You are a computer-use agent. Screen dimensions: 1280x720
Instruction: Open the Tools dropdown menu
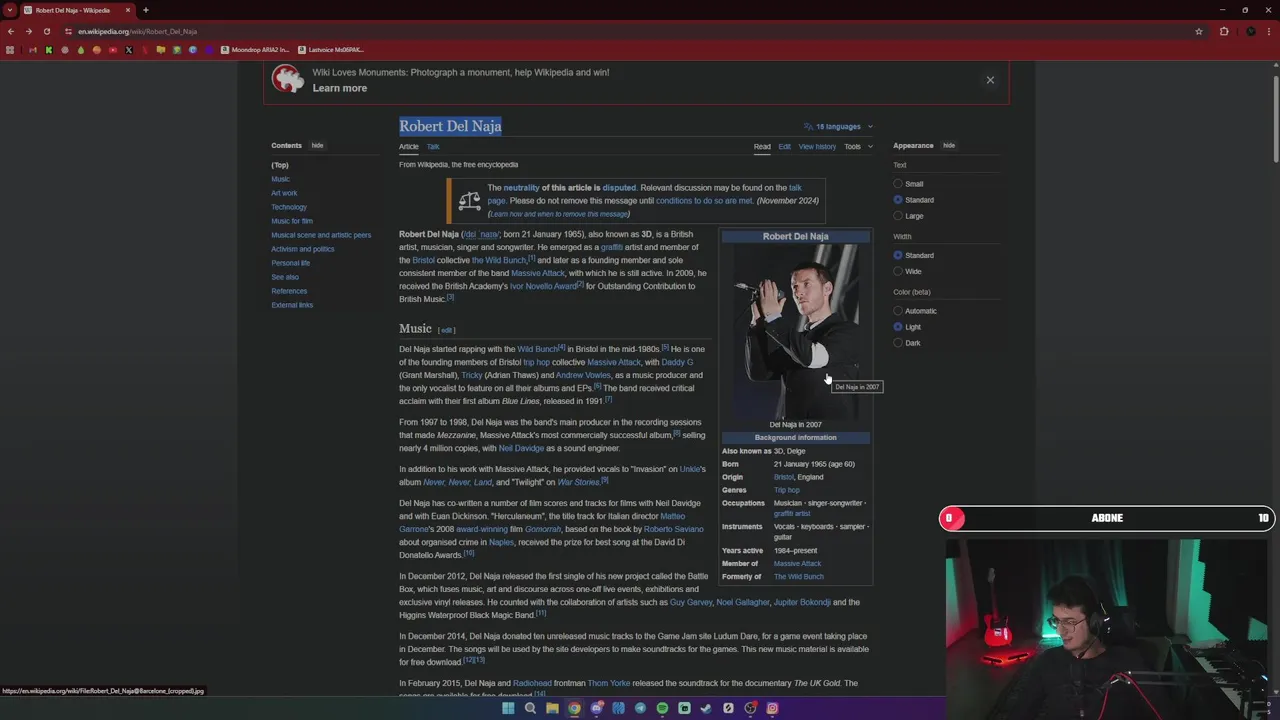pos(858,147)
